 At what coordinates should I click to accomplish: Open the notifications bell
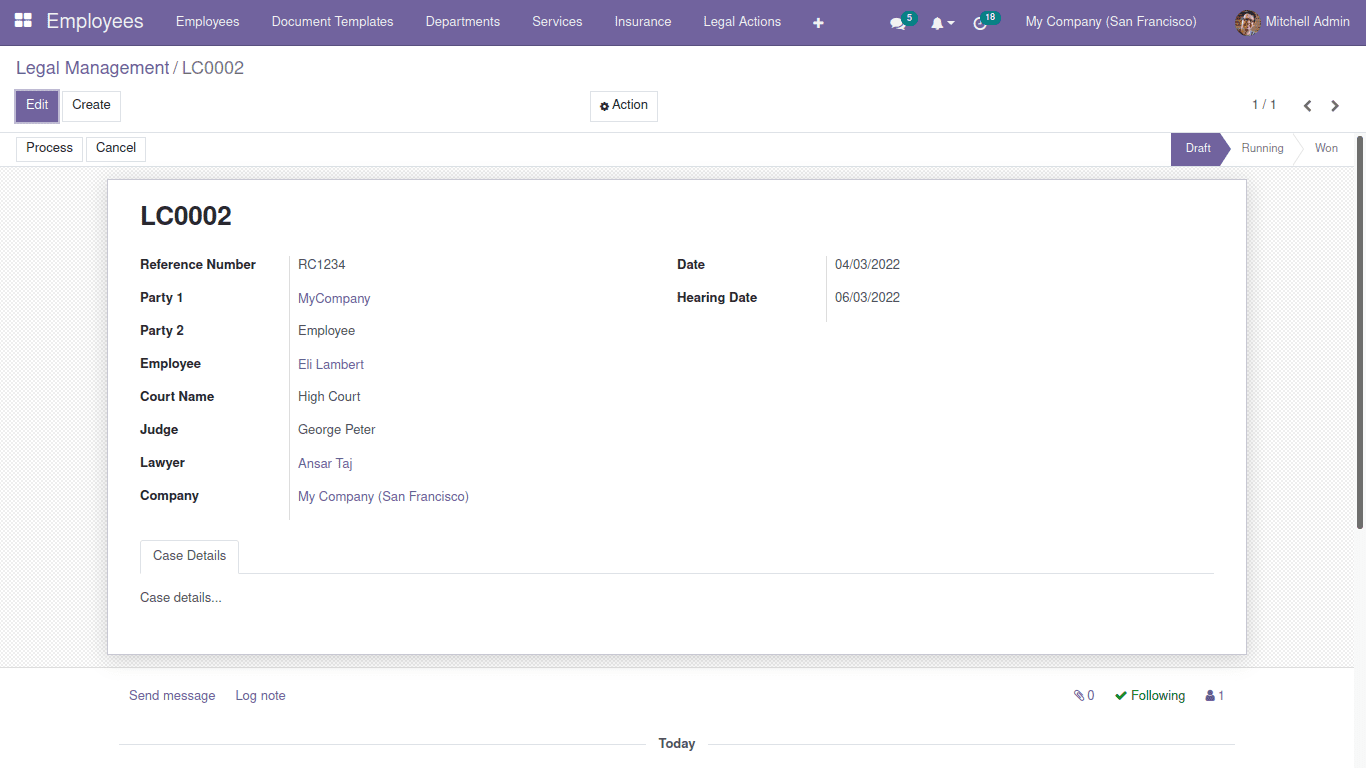coord(938,21)
